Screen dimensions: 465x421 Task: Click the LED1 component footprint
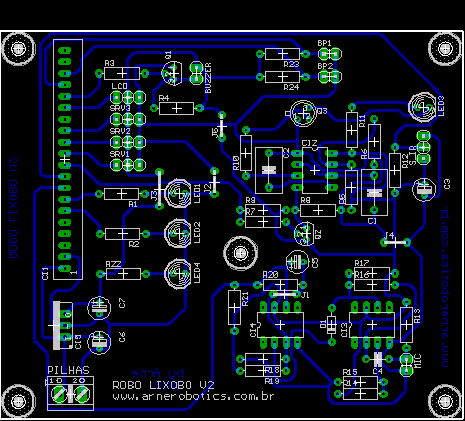[x=179, y=194]
